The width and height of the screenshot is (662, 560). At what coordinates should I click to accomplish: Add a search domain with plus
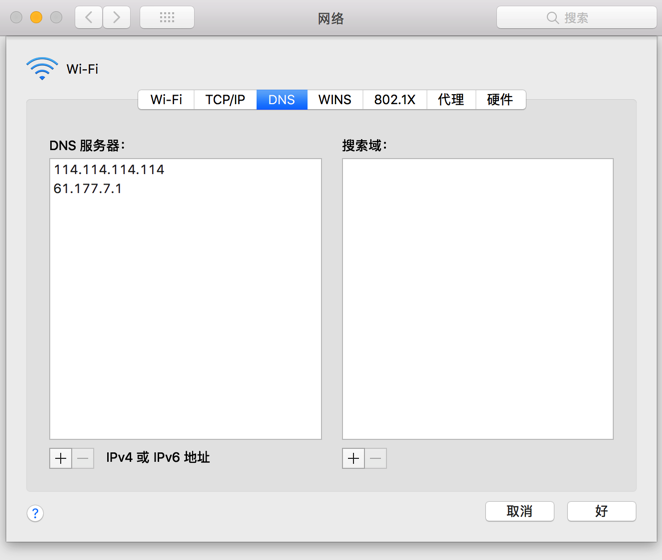coord(353,459)
